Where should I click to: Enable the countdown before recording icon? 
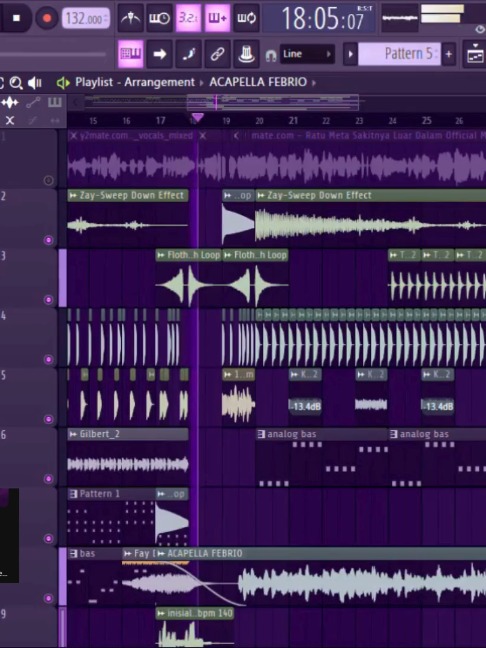(188, 18)
